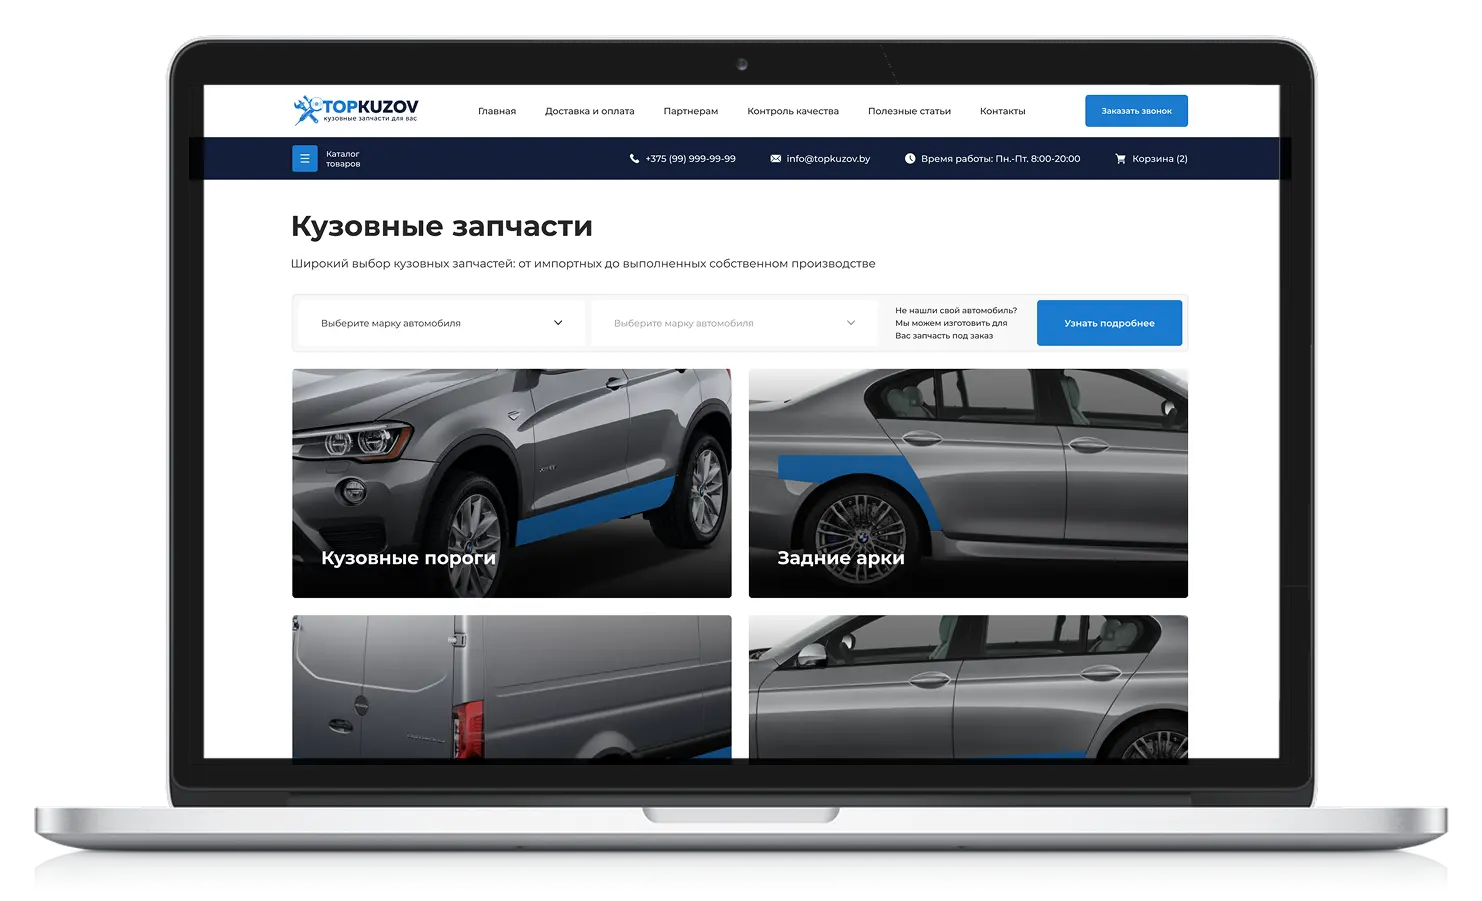Click the info@topkuzov.by email link
1482x901 pixels.
pyautogui.click(x=828, y=159)
